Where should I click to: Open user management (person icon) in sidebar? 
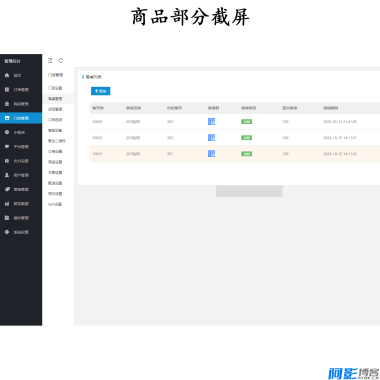click(x=21, y=175)
